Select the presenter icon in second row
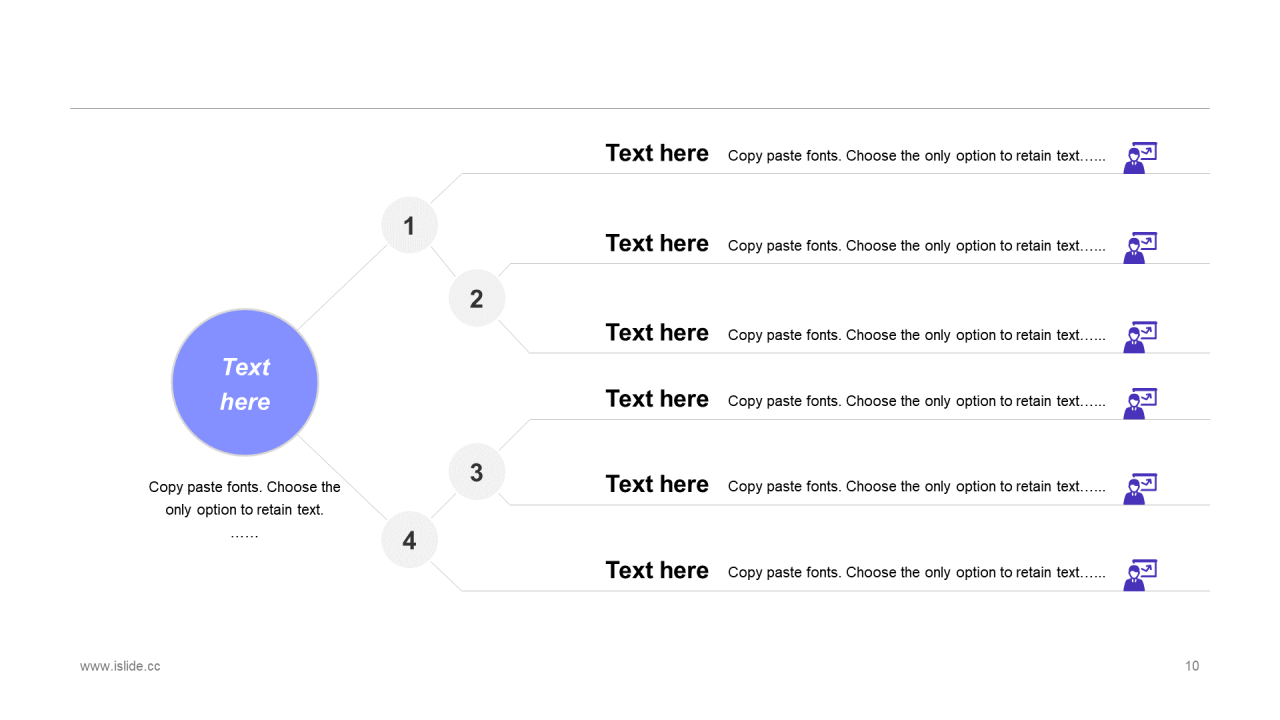 point(1140,248)
